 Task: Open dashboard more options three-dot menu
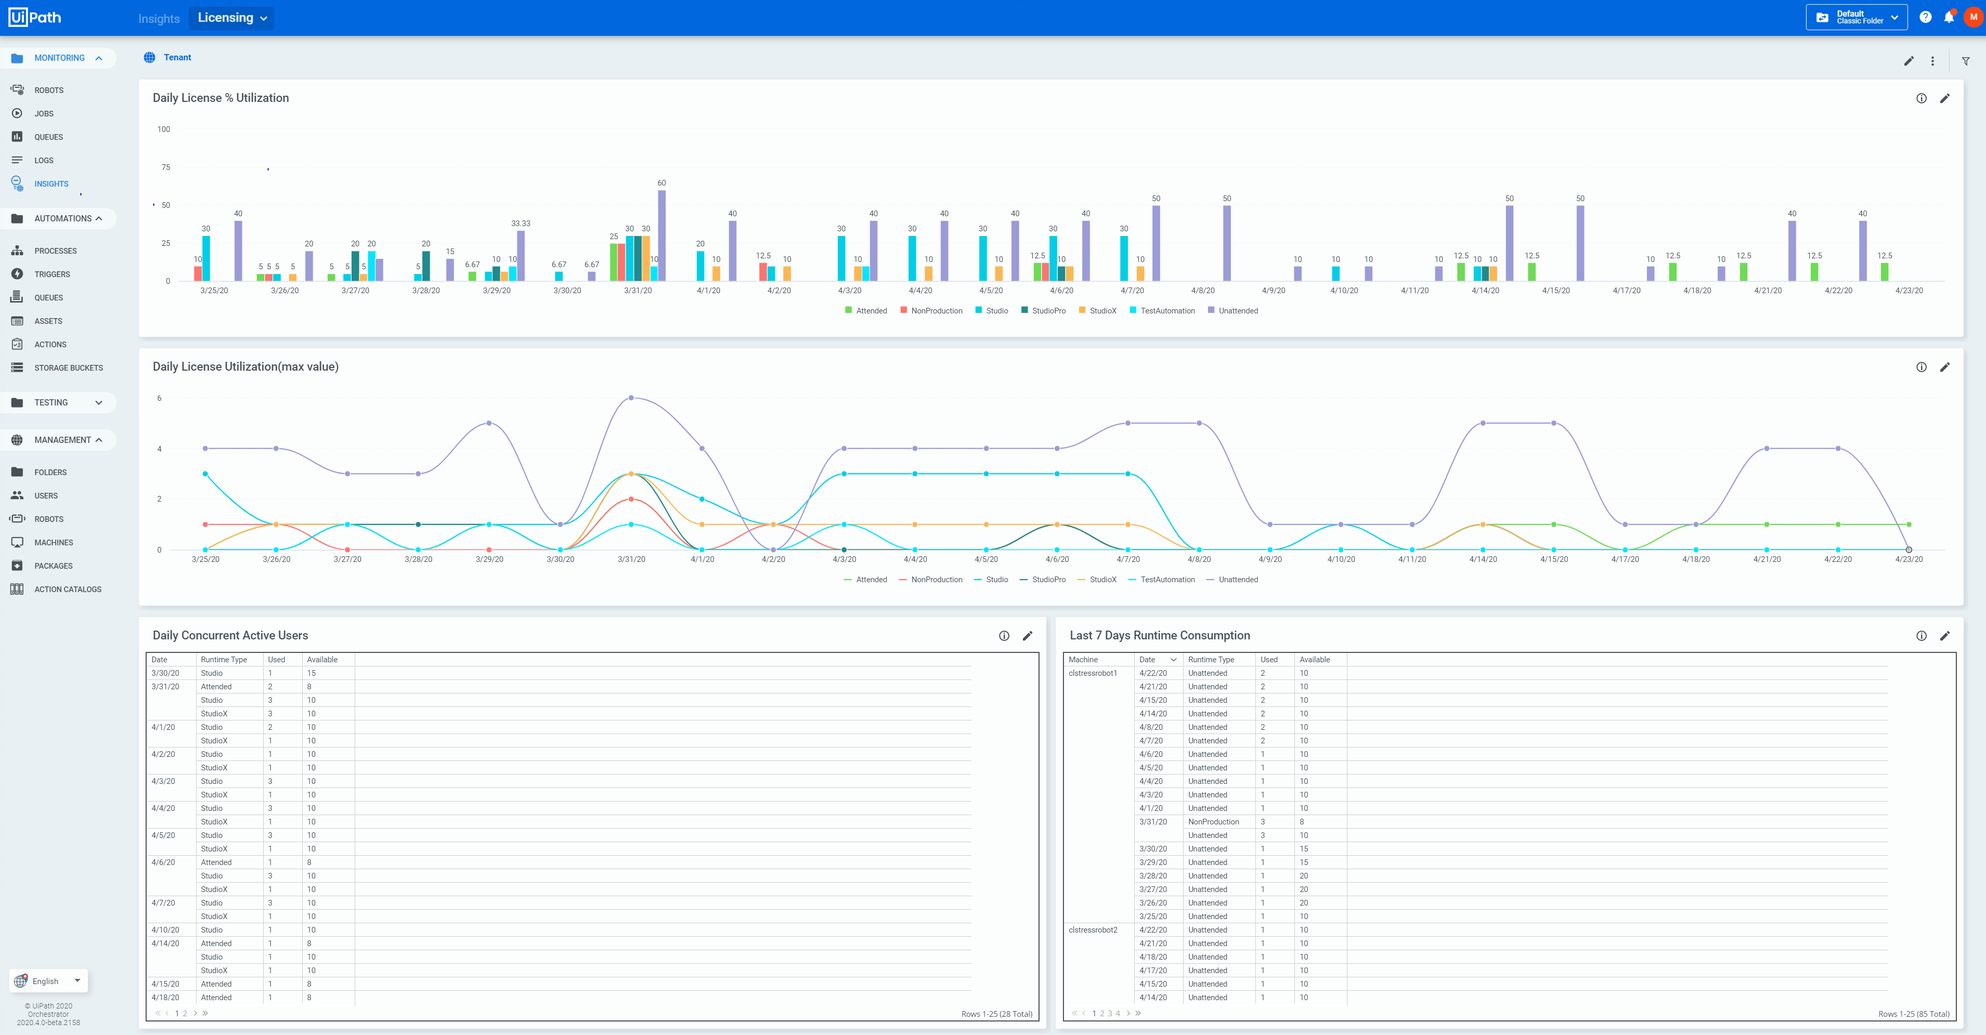1933,61
